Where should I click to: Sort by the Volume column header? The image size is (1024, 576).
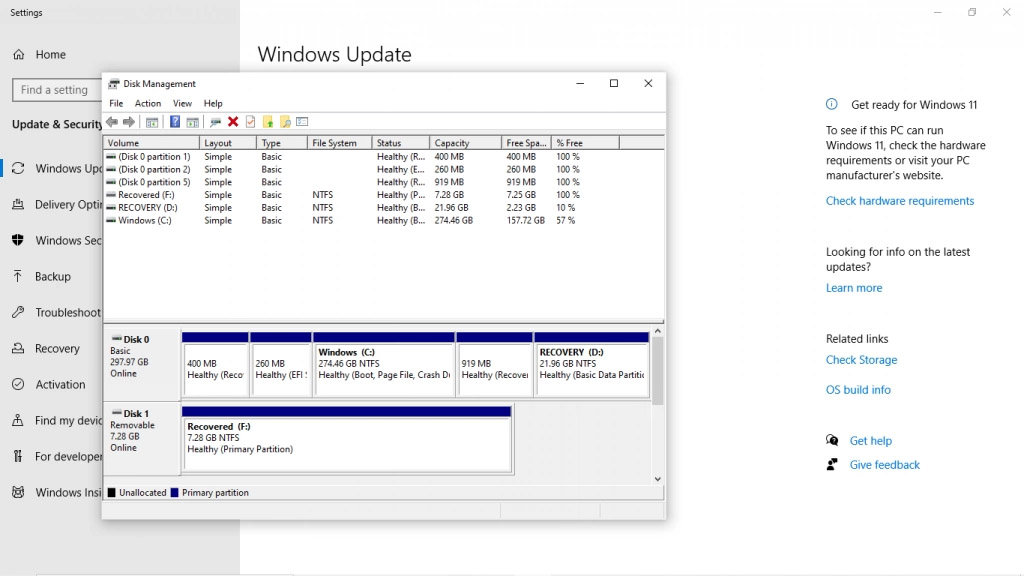[x=152, y=143]
